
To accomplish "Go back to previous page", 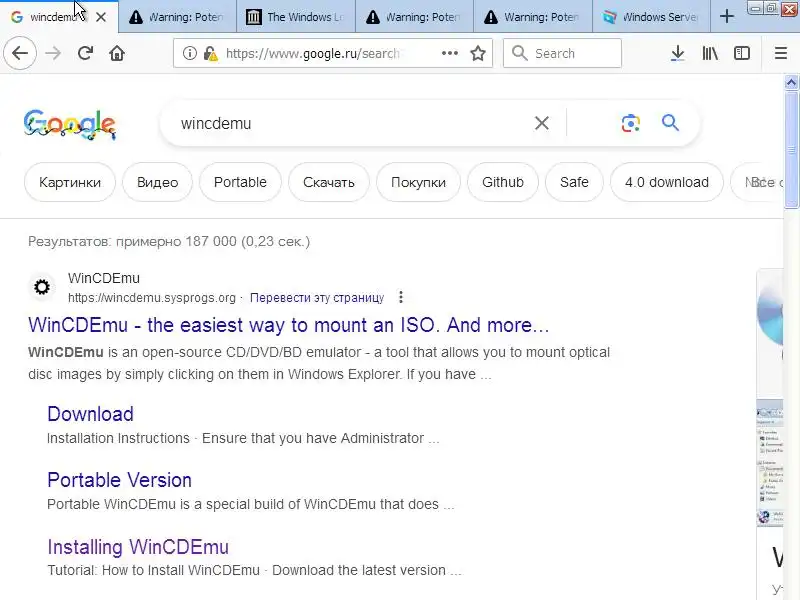I will (x=20, y=53).
